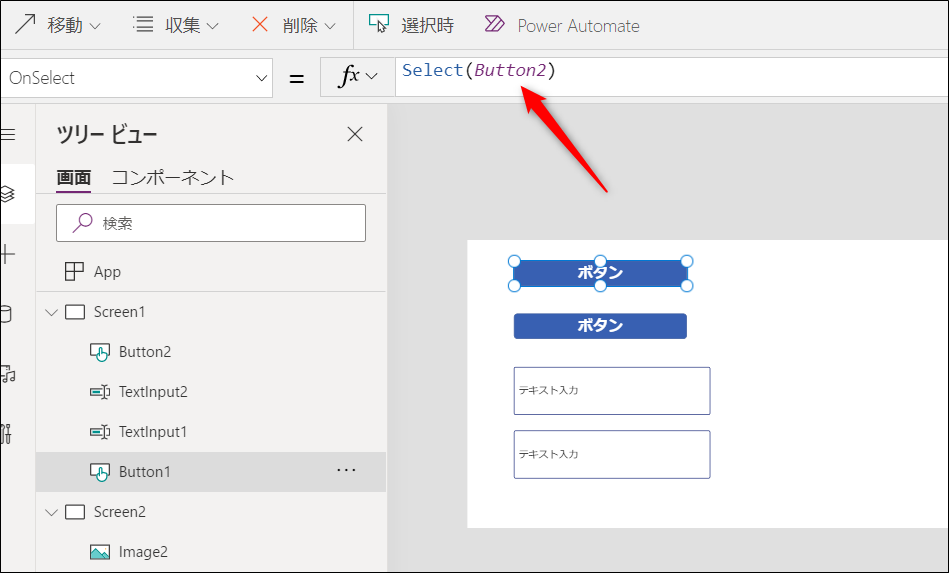
Task: Select the App item in tree
Action: coord(211,272)
